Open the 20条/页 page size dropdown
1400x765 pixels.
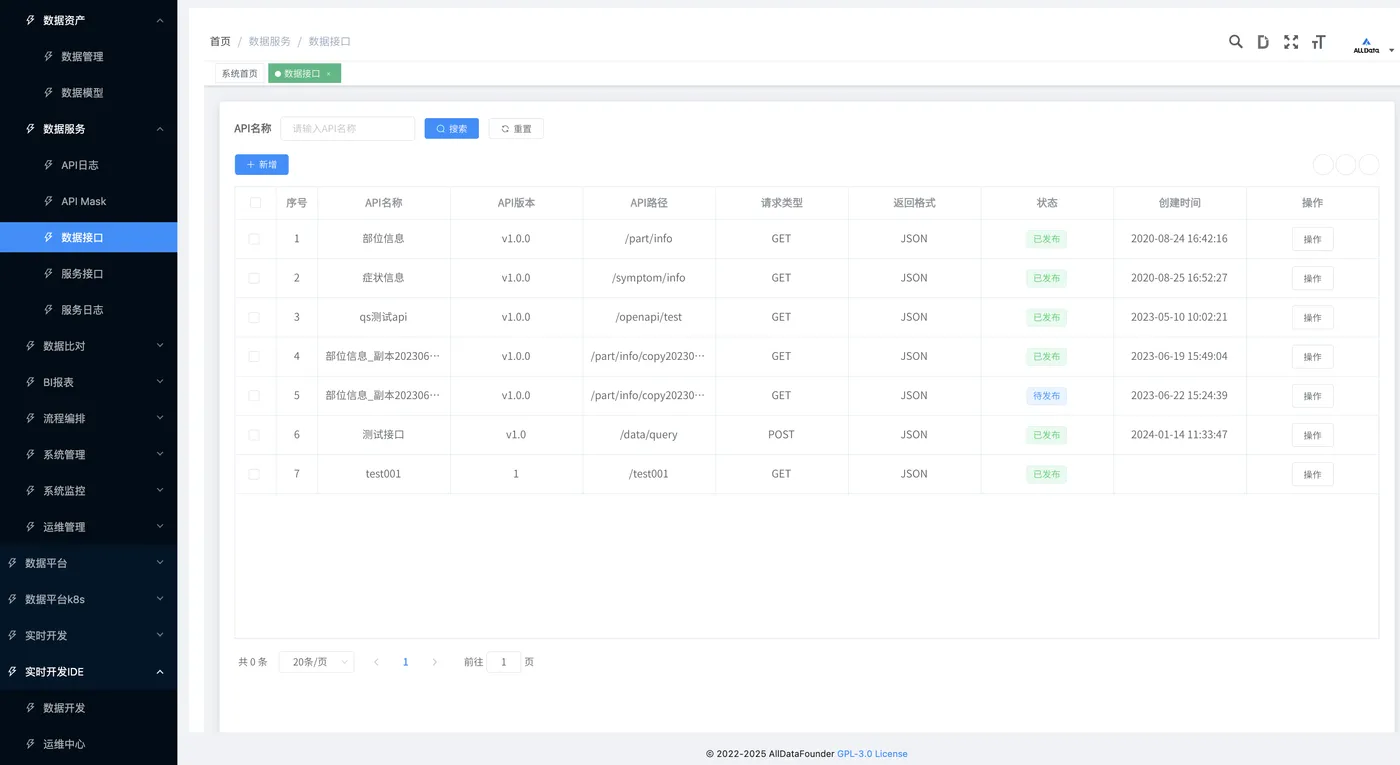316,662
